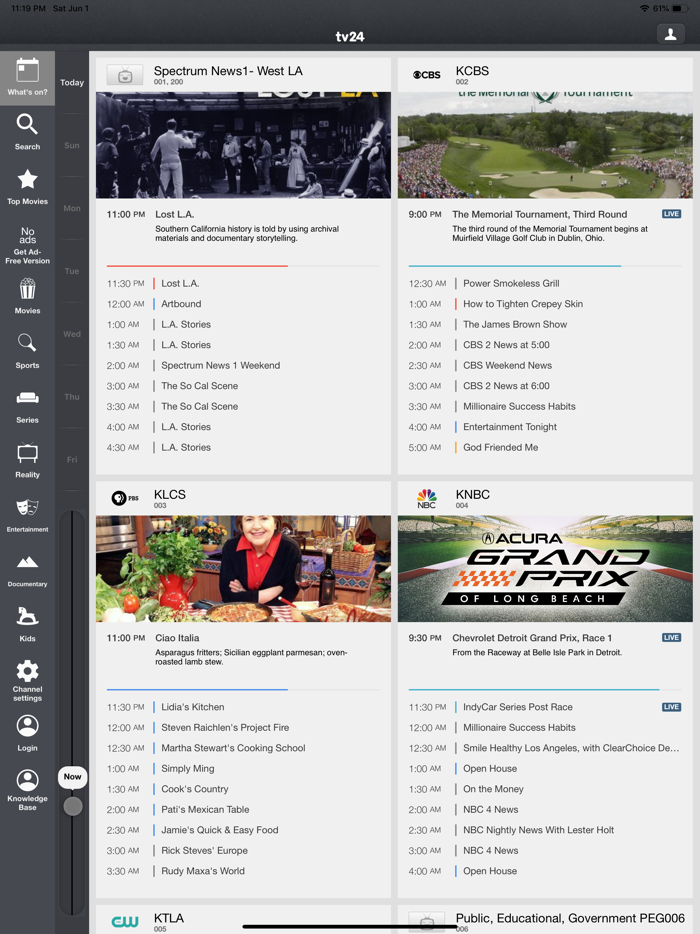
Task: Tap the NBC peacock logo
Action: [427, 498]
